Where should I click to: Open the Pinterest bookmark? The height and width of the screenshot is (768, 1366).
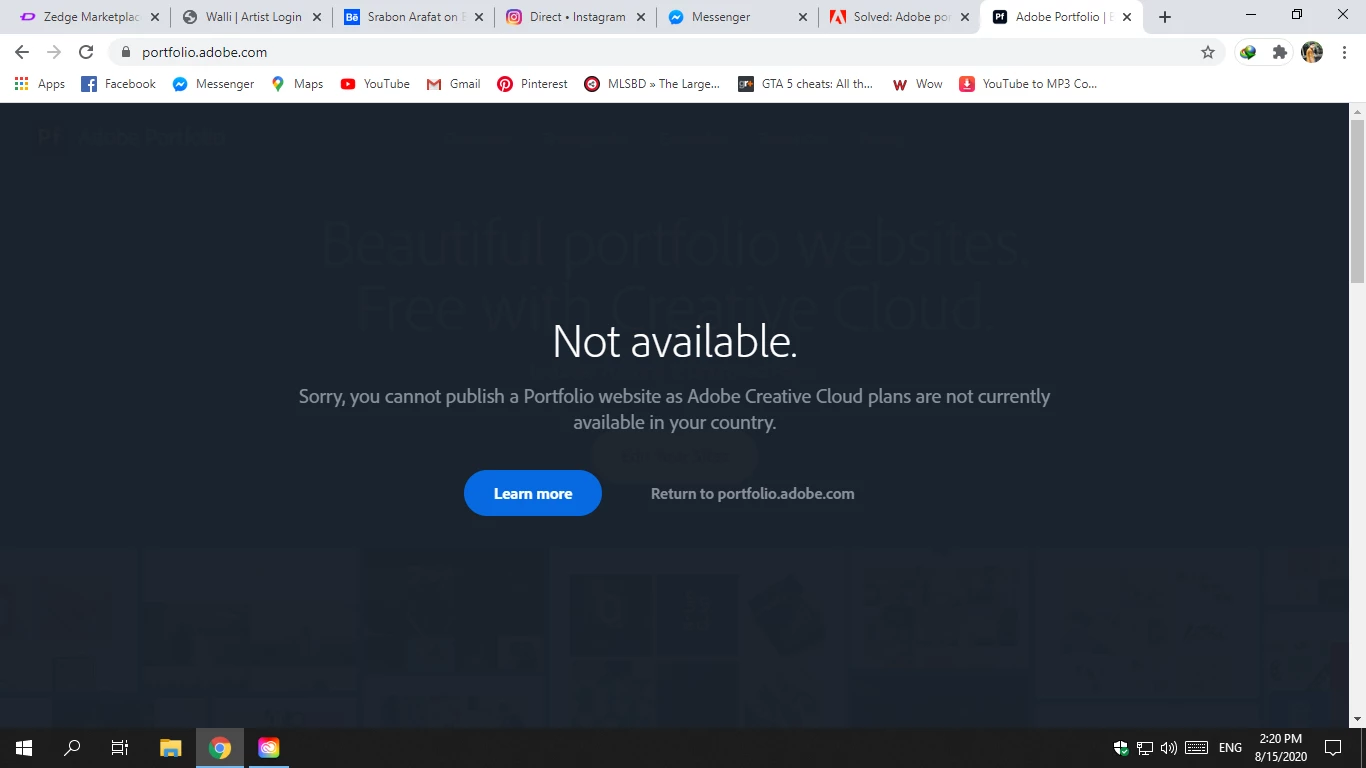click(x=532, y=84)
